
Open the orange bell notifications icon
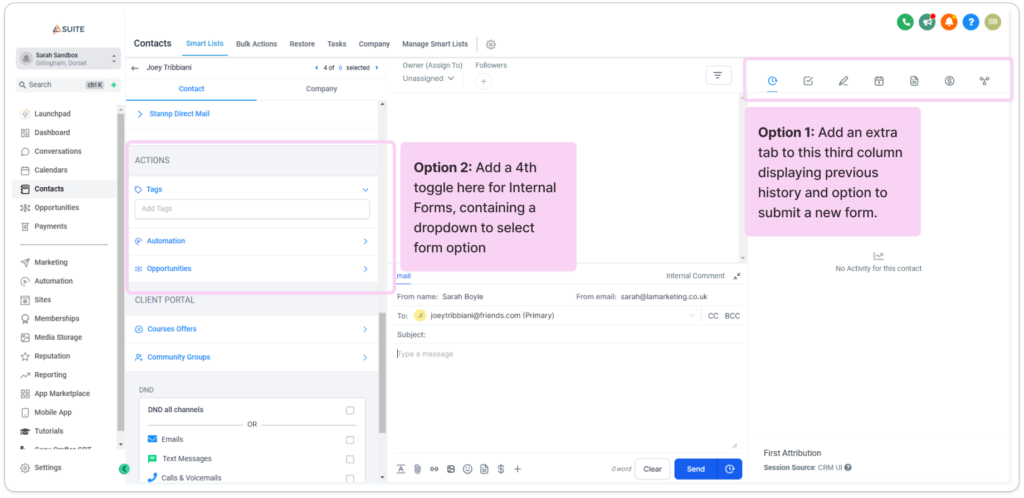point(949,22)
